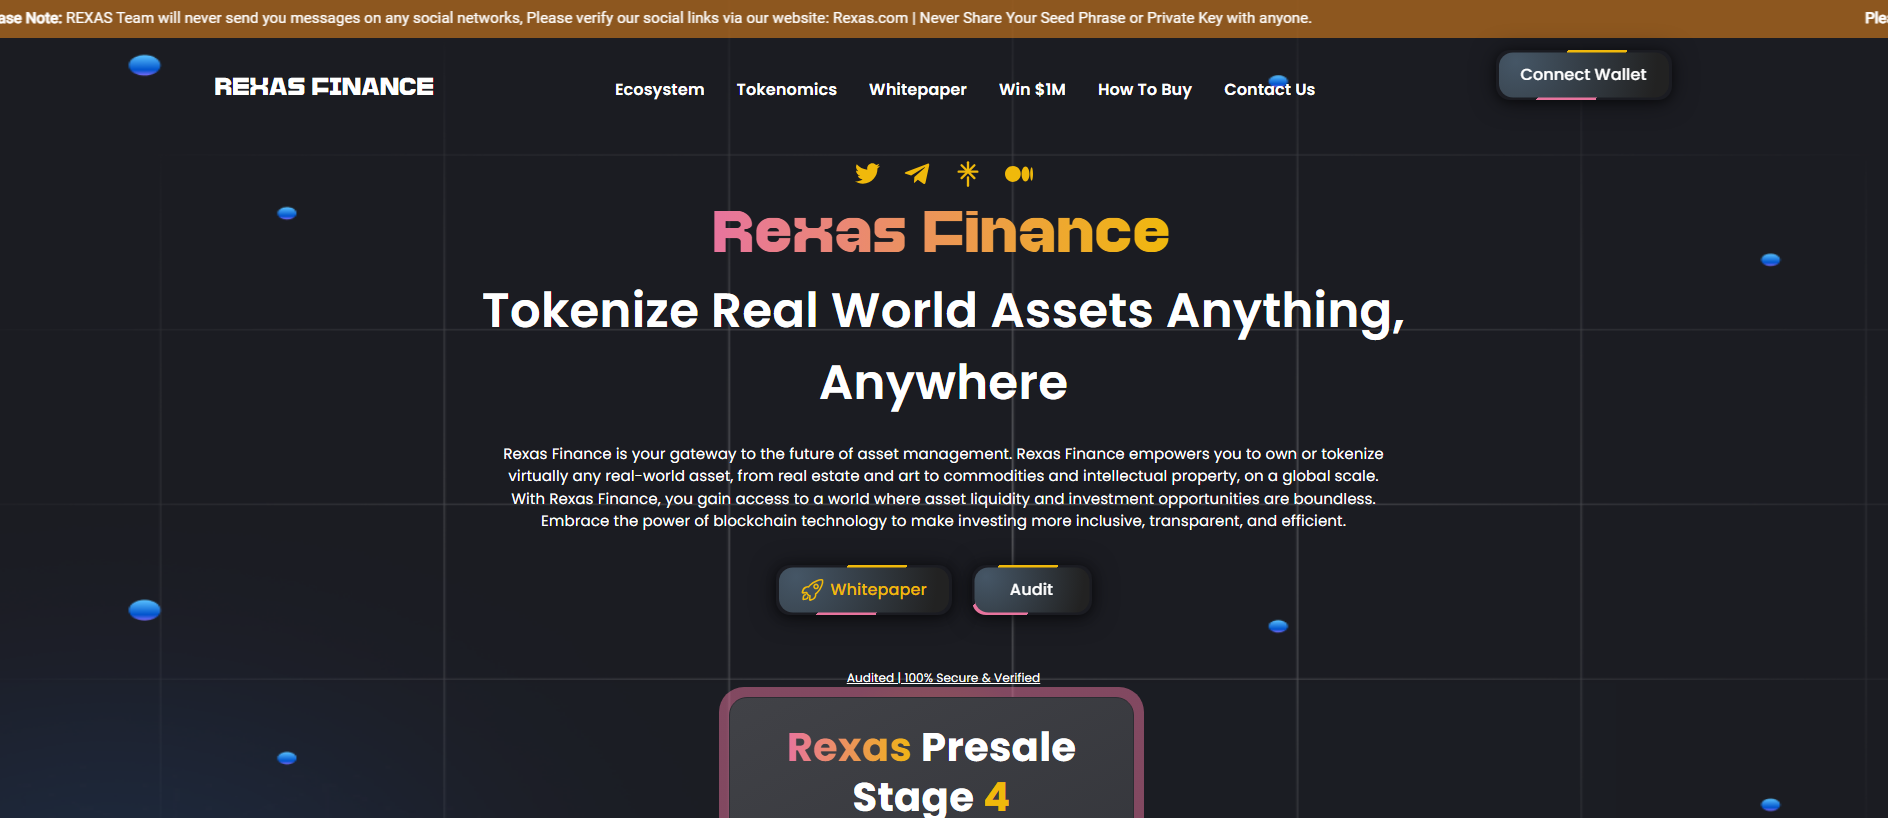
Task: Follow the Audited 100% Secure & Verified link
Action: pos(943,678)
